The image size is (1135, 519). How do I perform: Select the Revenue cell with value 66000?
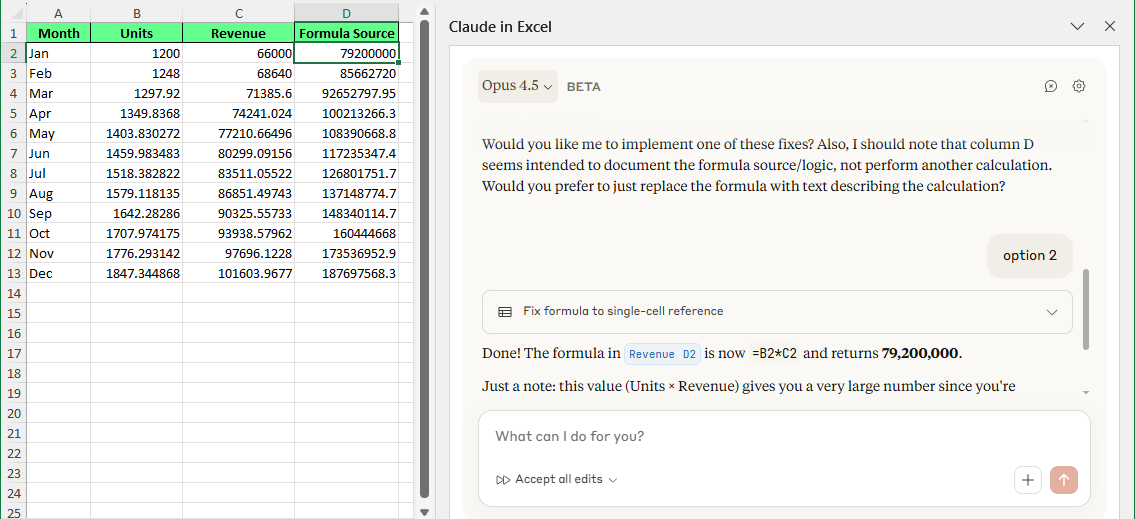(x=238, y=54)
